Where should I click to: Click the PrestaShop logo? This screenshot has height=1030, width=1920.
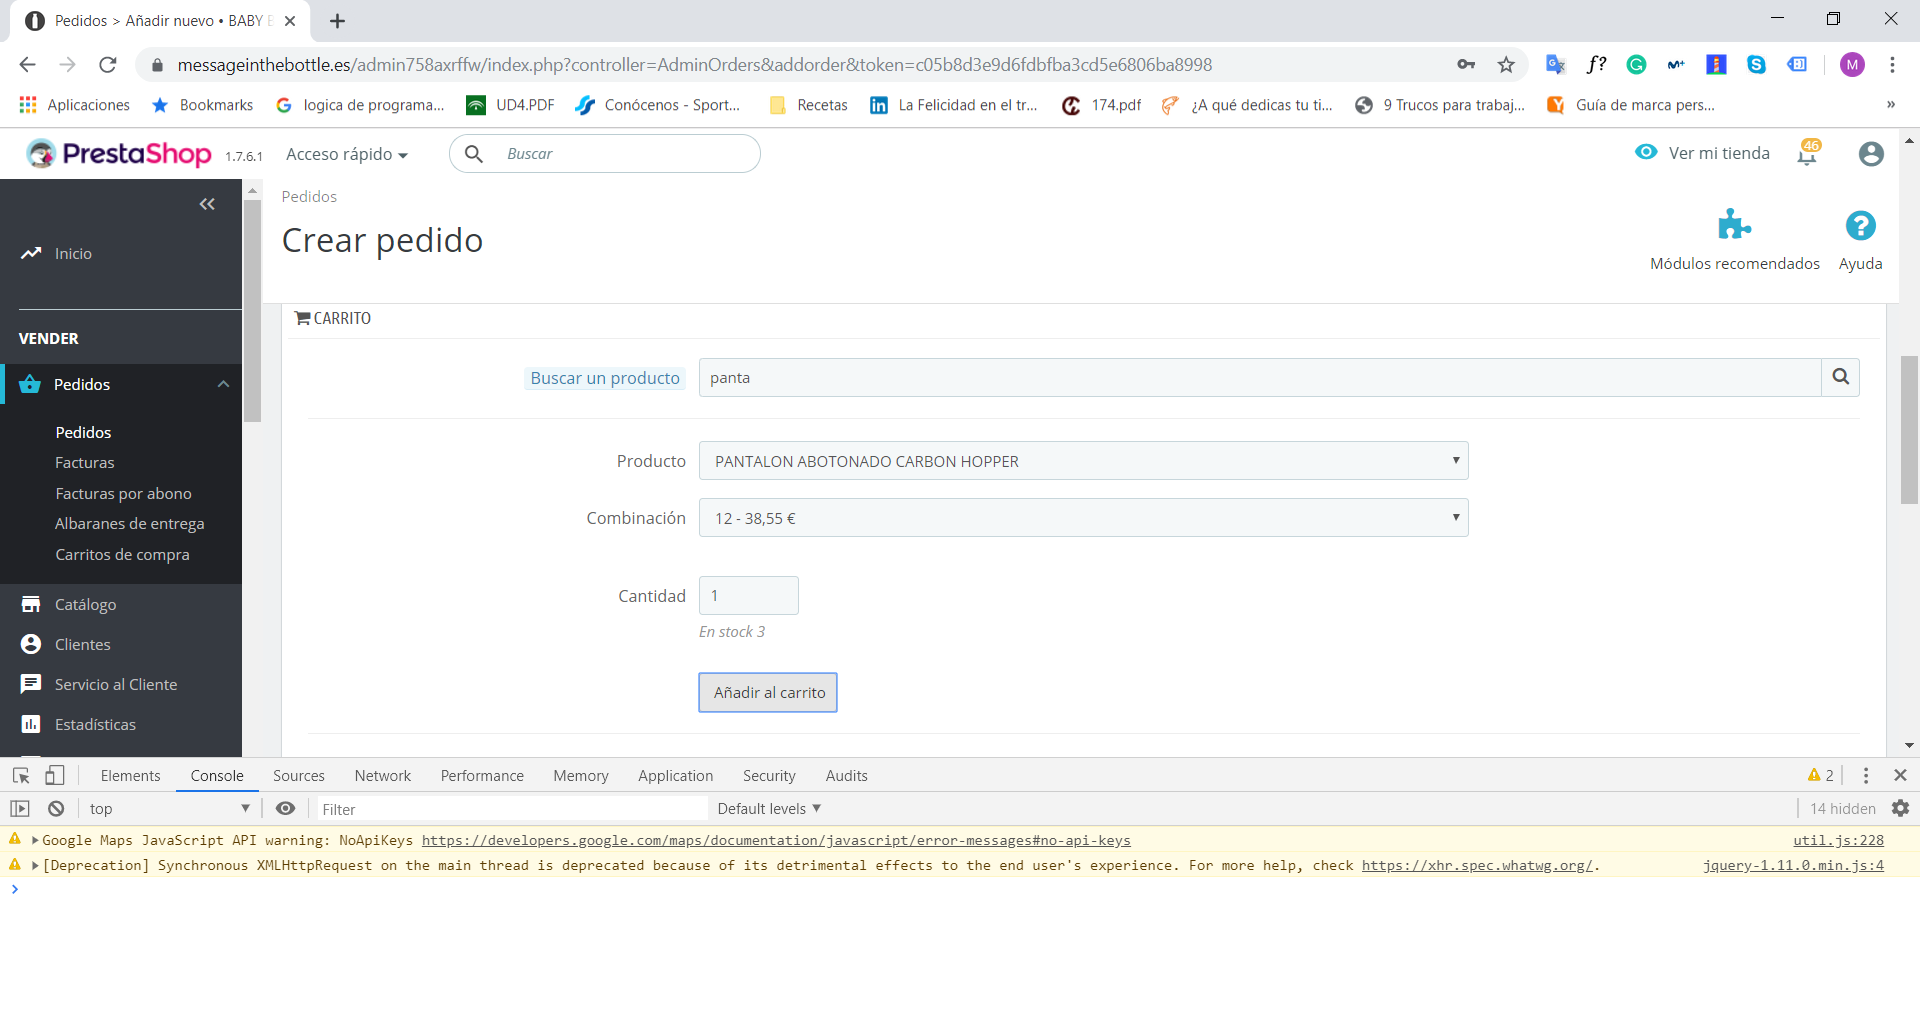[118, 154]
